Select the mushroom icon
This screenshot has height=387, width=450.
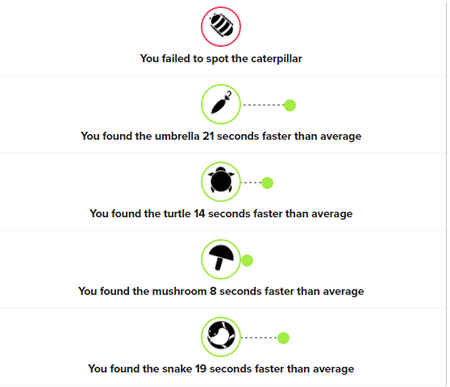click(221, 259)
